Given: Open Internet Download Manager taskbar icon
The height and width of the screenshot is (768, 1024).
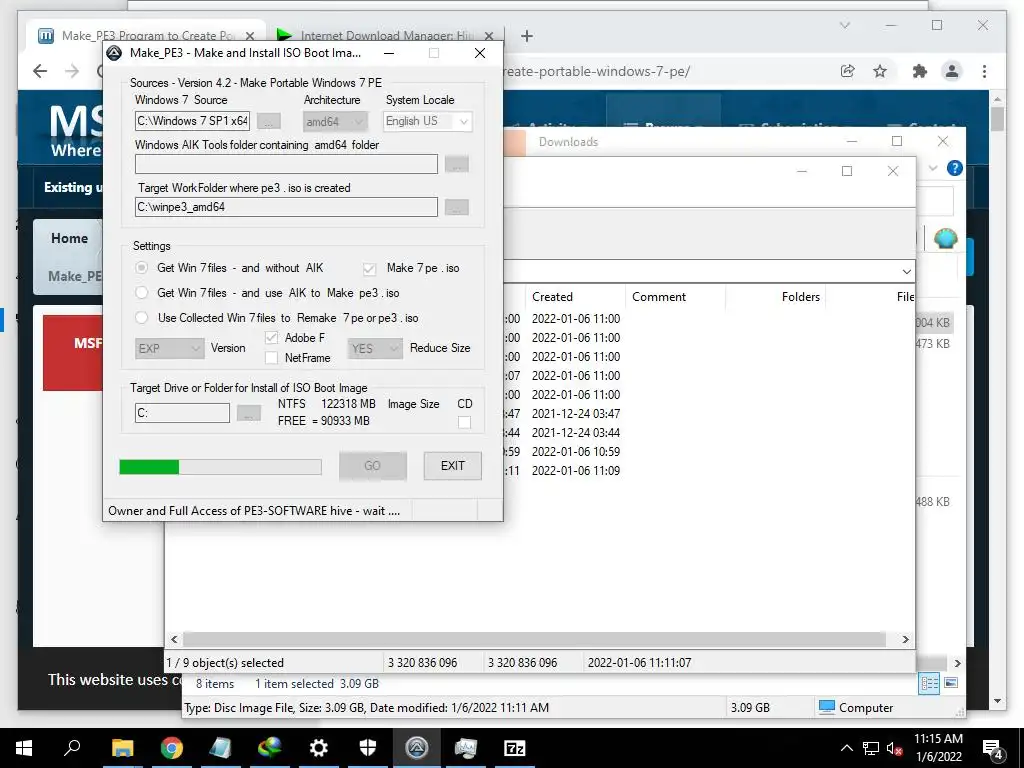Looking at the screenshot, I should tap(270, 748).
